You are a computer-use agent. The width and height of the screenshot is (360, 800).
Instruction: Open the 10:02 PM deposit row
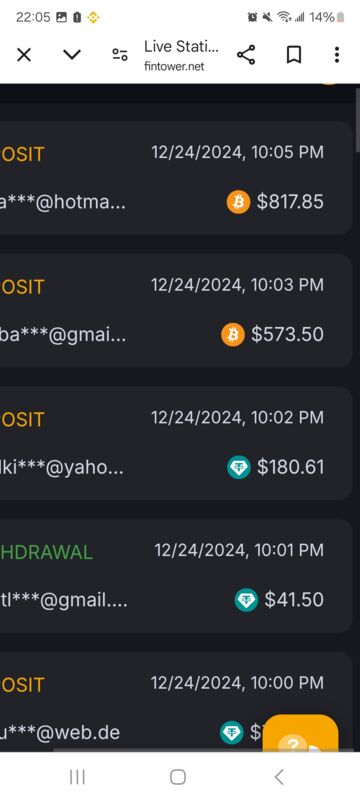(x=176, y=443)
